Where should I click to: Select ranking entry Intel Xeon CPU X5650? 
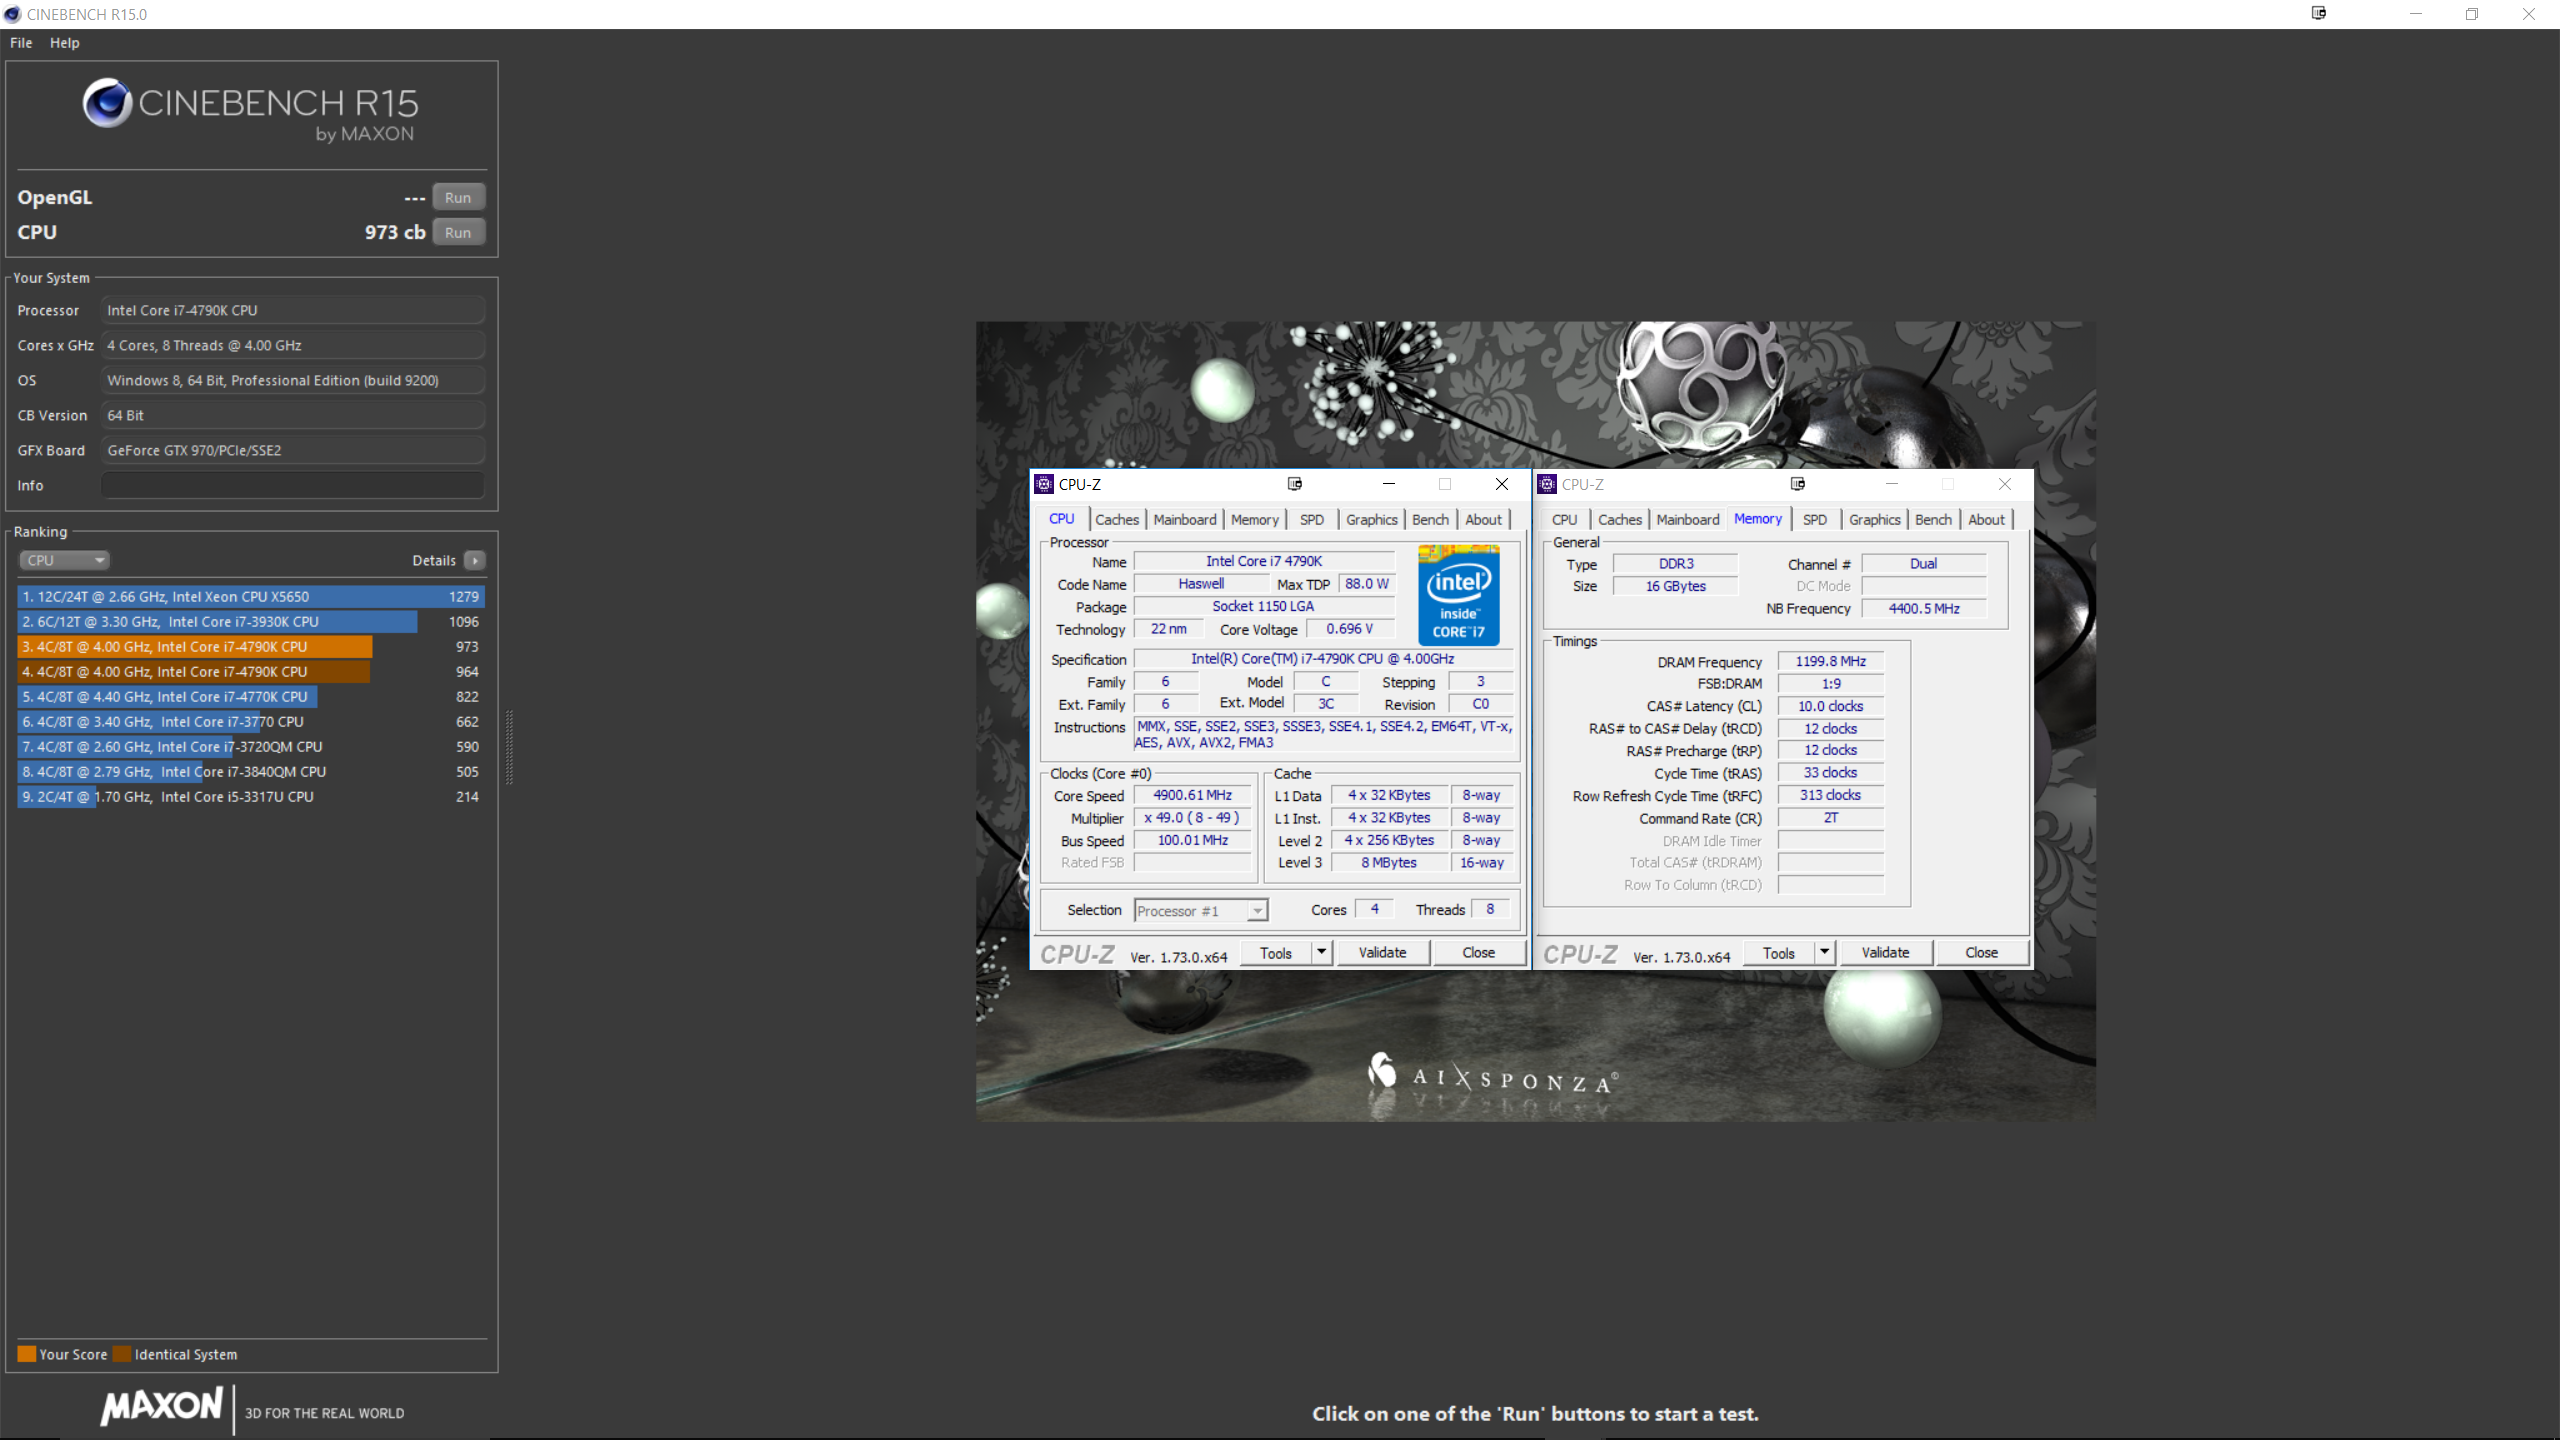[251, 596]
